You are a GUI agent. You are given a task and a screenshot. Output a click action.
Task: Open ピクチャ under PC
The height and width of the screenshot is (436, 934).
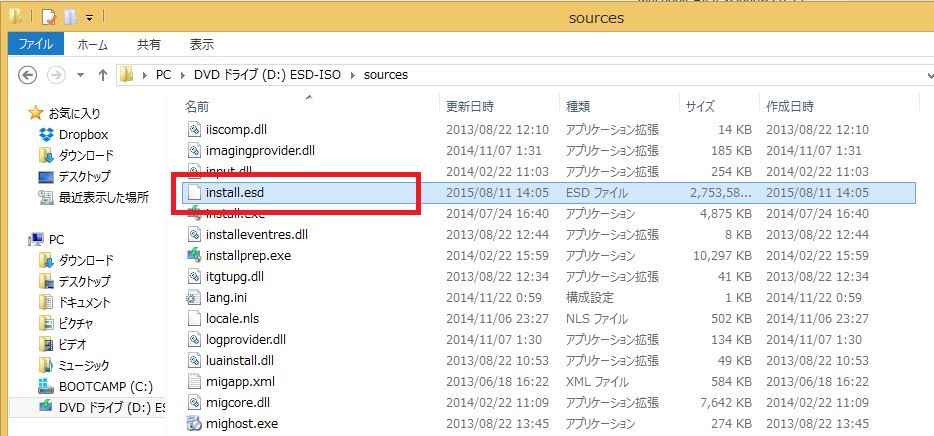[x=76, y=323]
